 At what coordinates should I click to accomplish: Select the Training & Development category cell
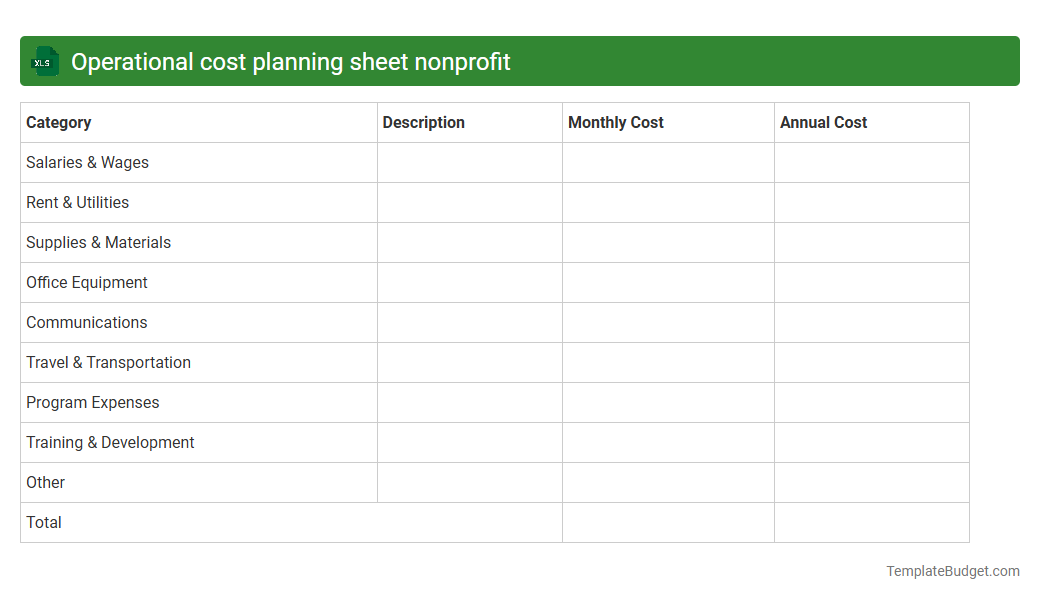[x=110, y=442]
